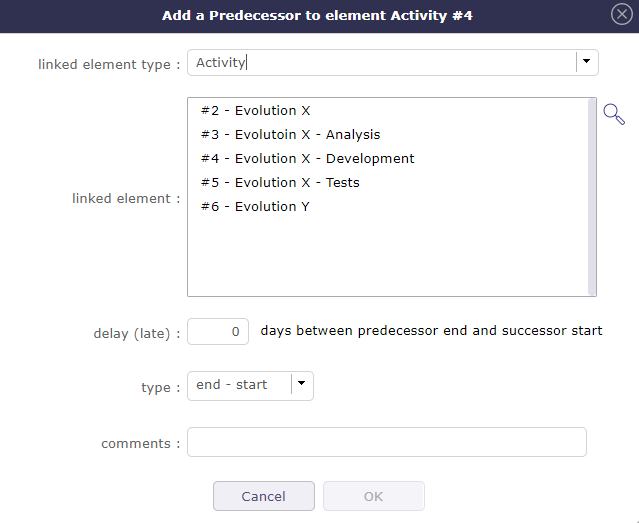Confirm with the OK button
The width and height of the screenshot is (639, 523).
[373, 496]
